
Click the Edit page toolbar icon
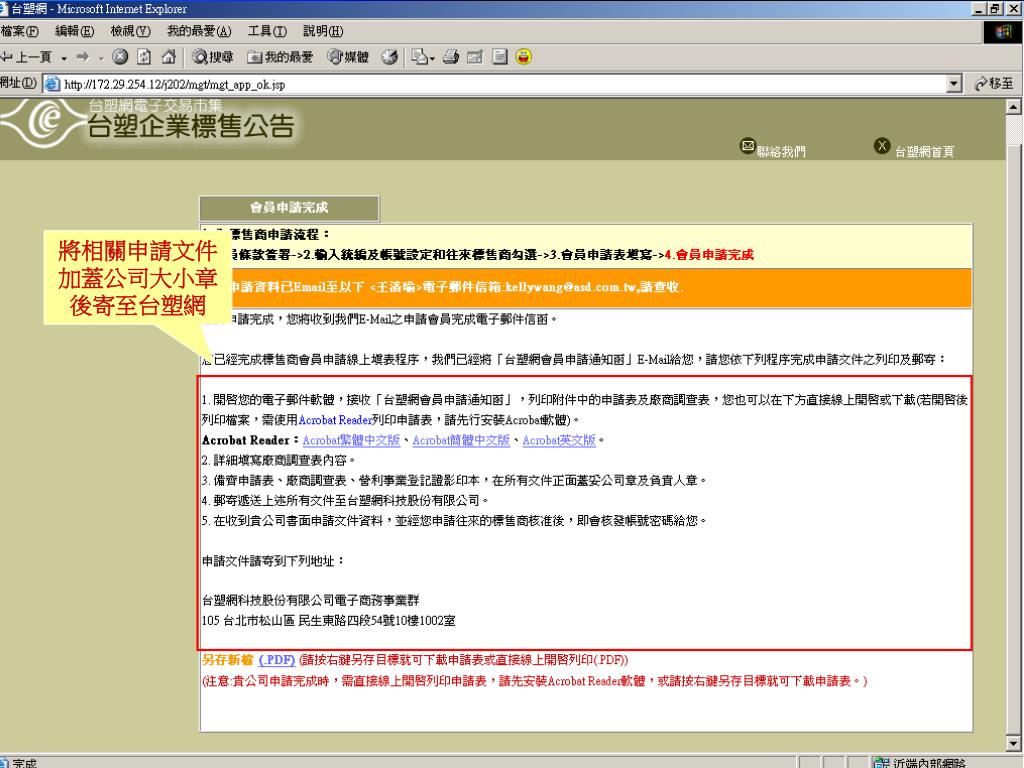pyautogui.click(x=475, y=57)
